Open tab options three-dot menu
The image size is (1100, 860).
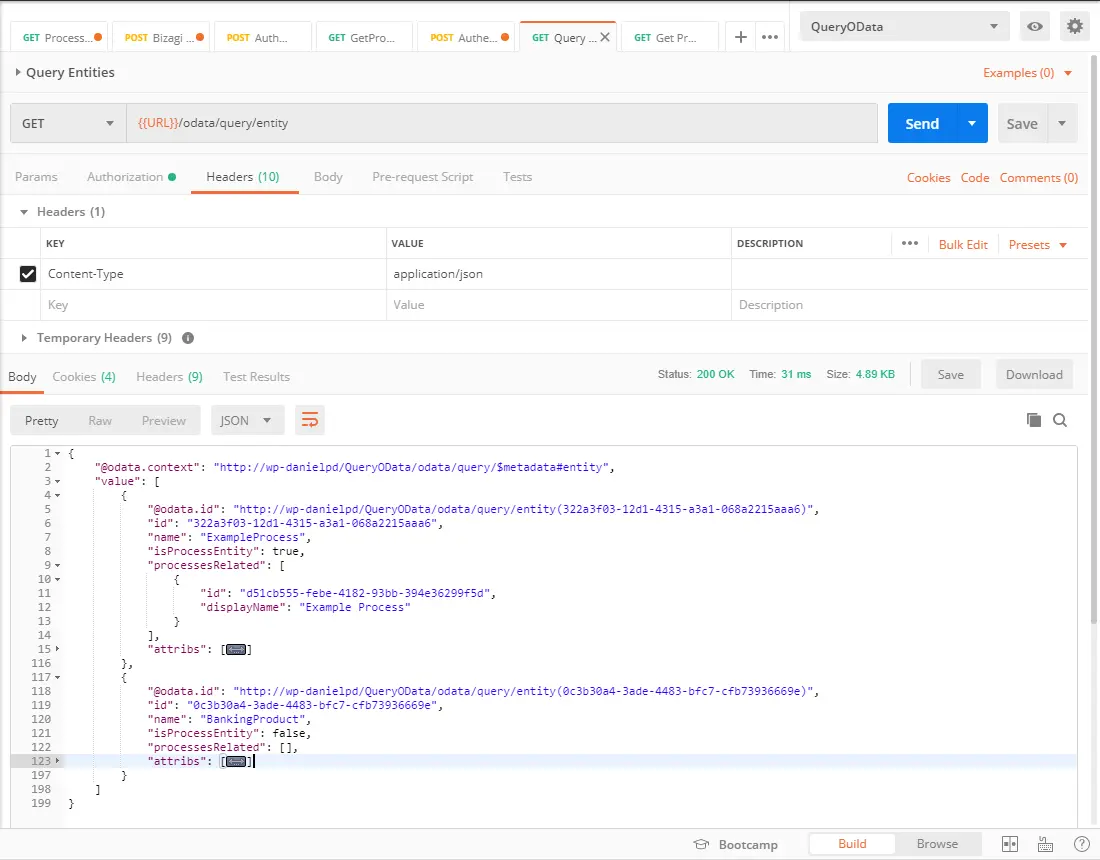click(x=770, y=37)
